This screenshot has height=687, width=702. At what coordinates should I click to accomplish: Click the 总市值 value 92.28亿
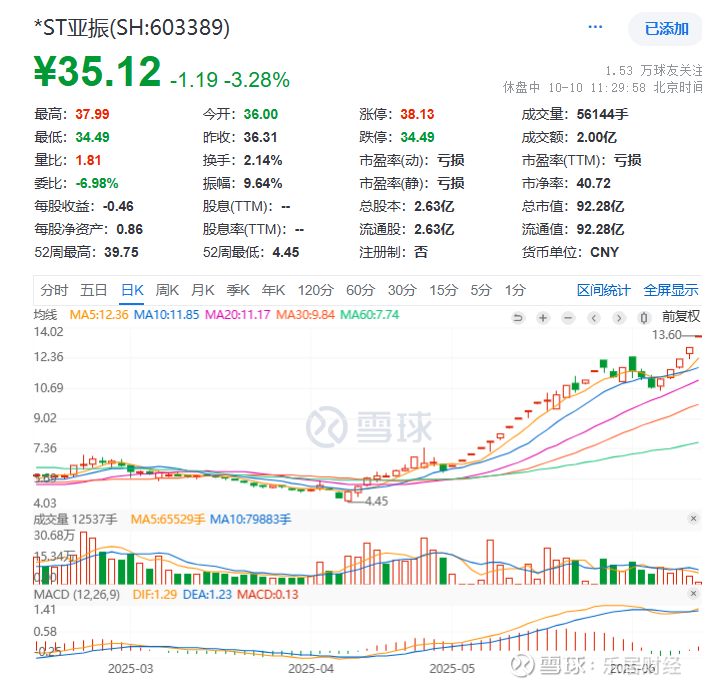coord(600,206)
